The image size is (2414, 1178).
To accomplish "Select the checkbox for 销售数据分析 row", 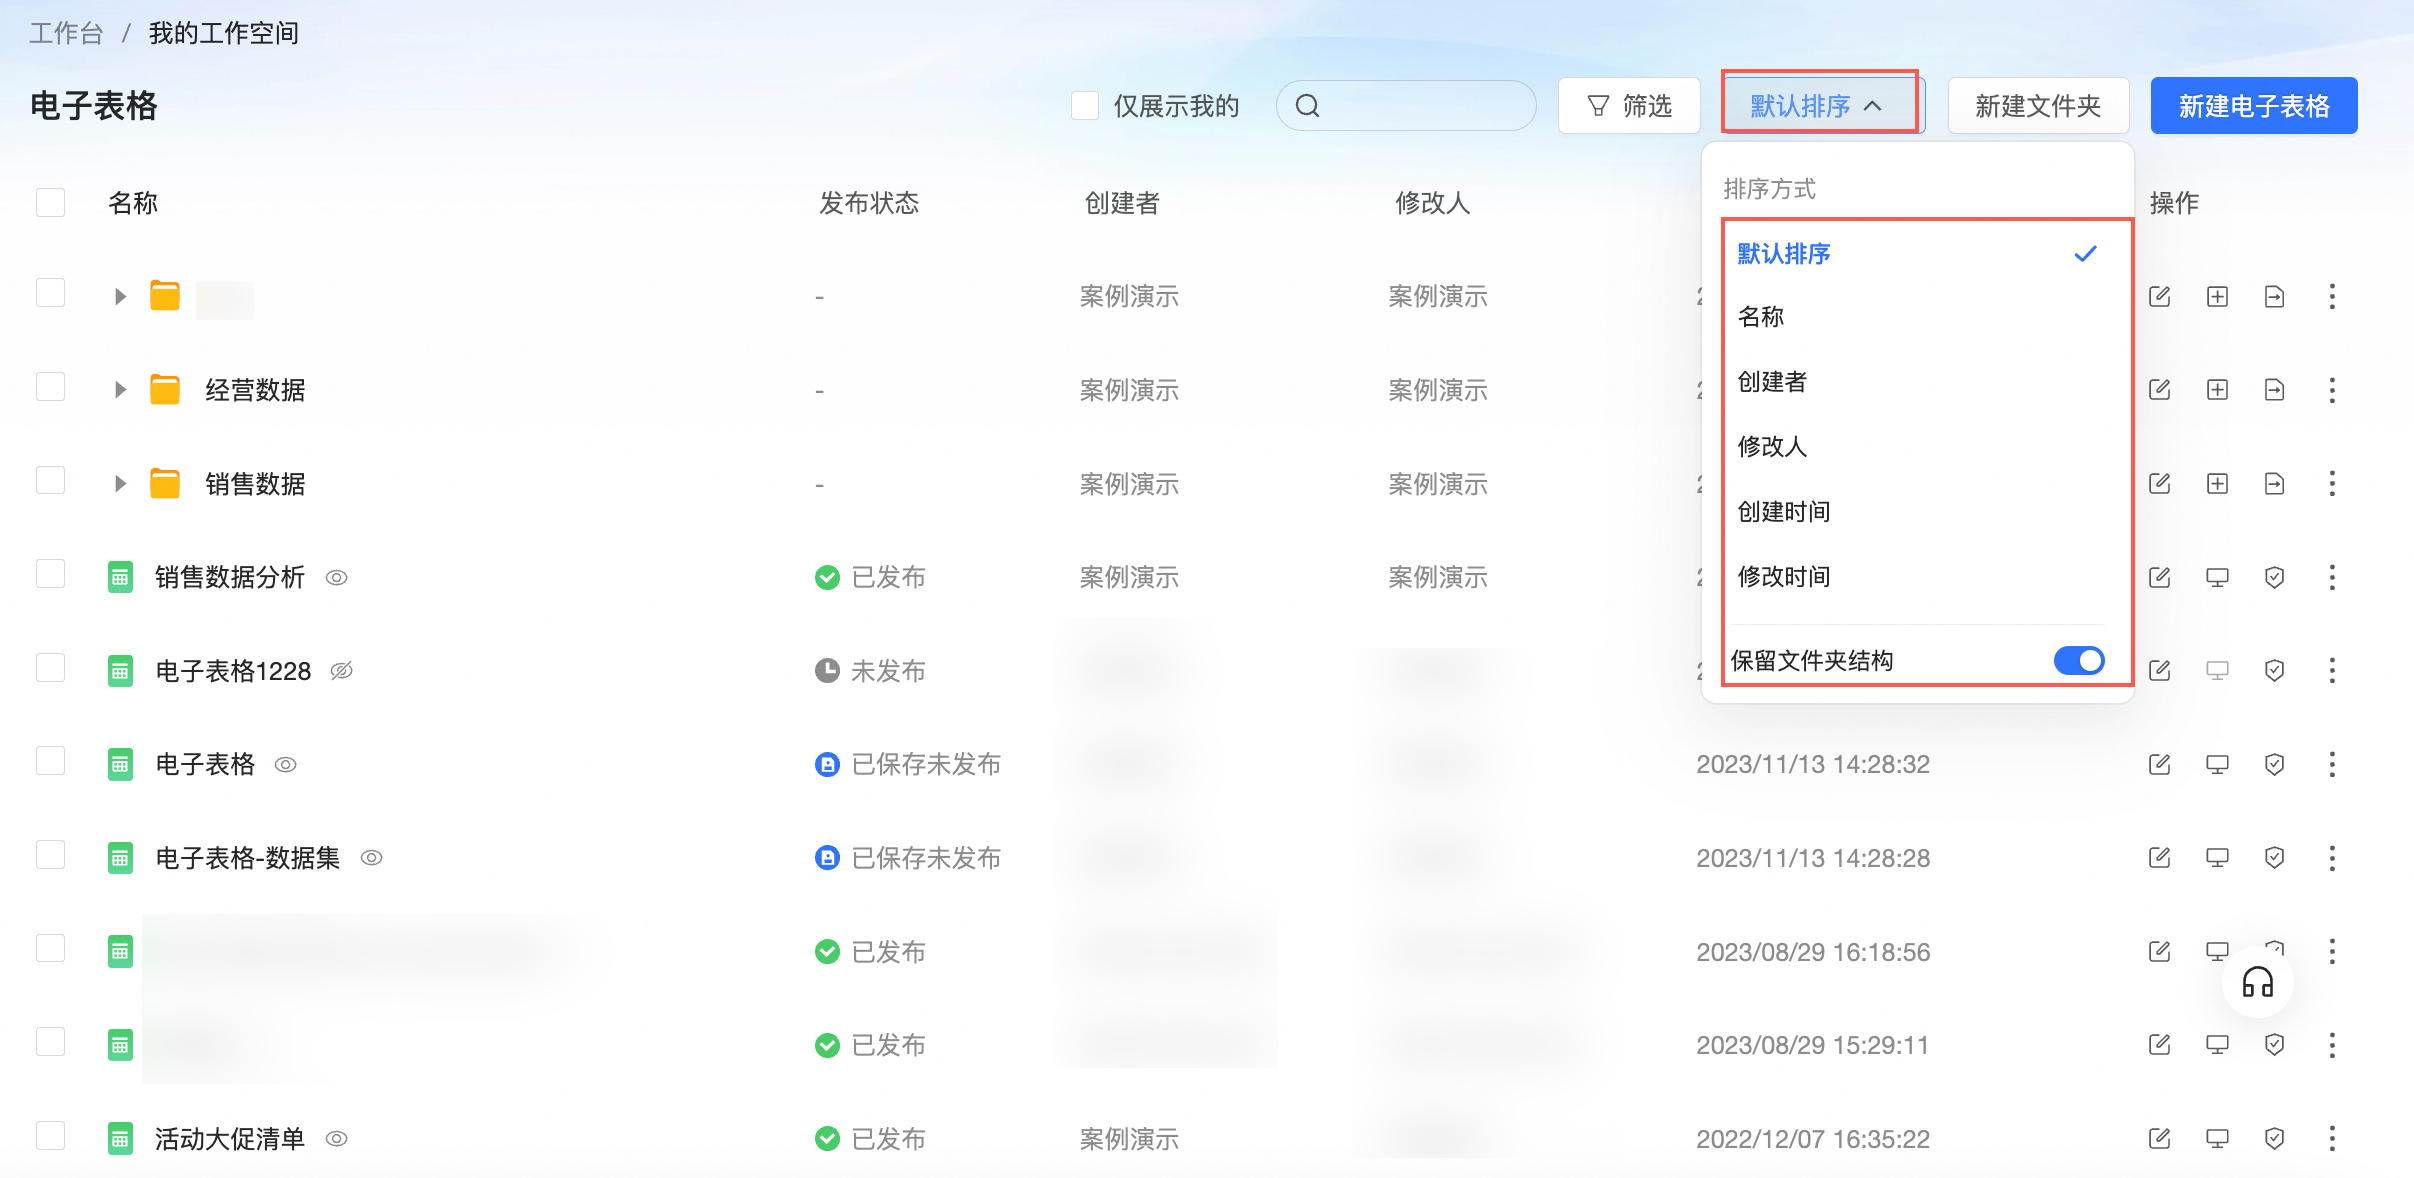I will coord(50,575).
